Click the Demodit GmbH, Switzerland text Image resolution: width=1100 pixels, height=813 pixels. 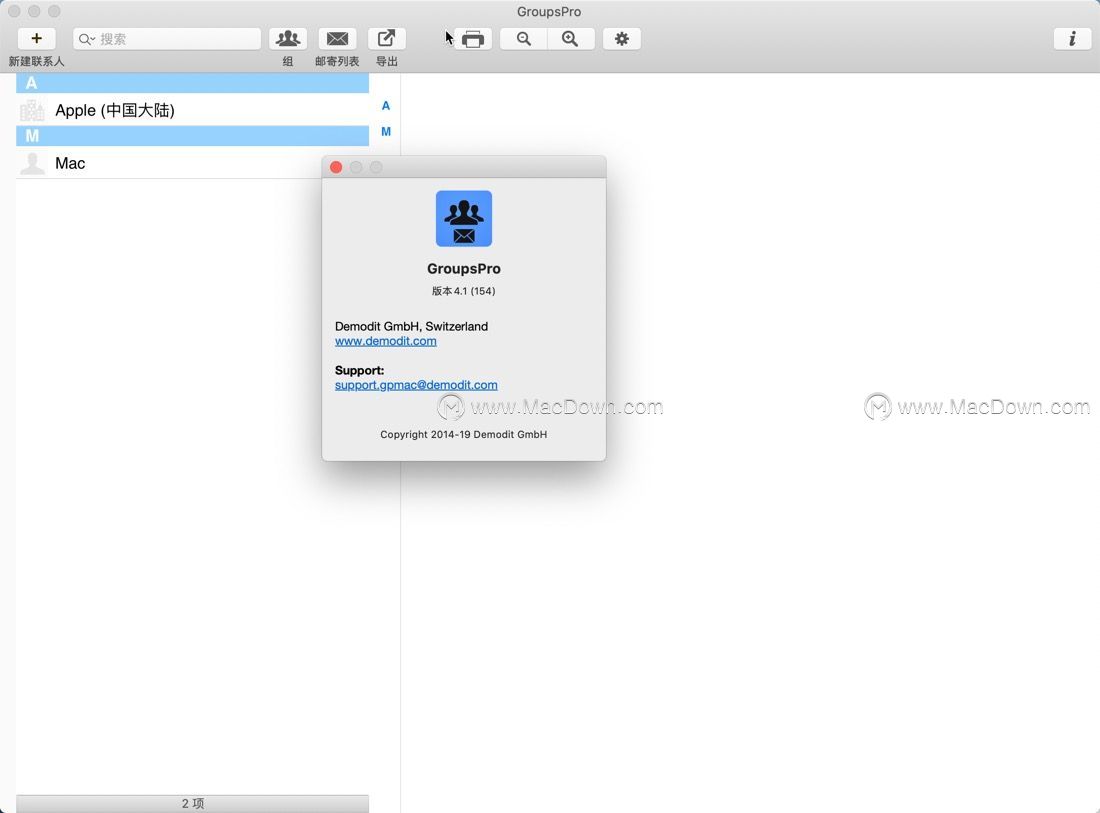[x=411, y=326]
